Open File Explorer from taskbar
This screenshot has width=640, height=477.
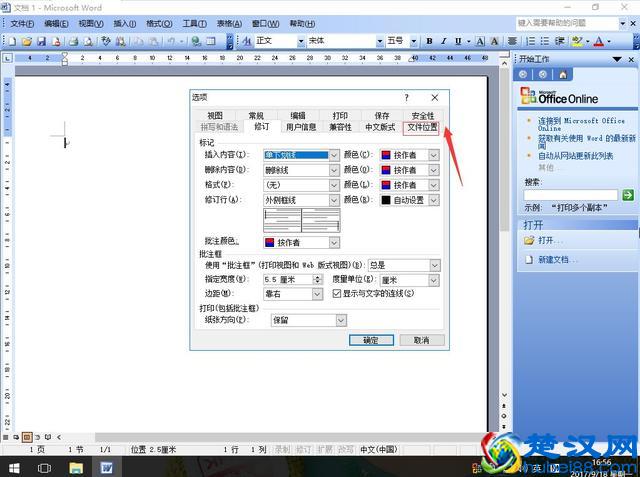(76, 468)
